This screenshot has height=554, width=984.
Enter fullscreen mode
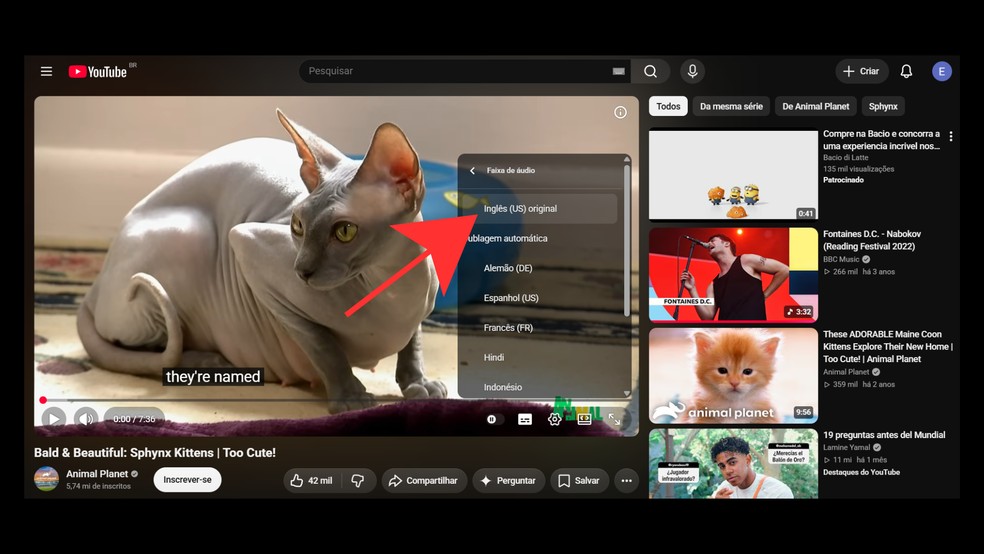(614, 419)
